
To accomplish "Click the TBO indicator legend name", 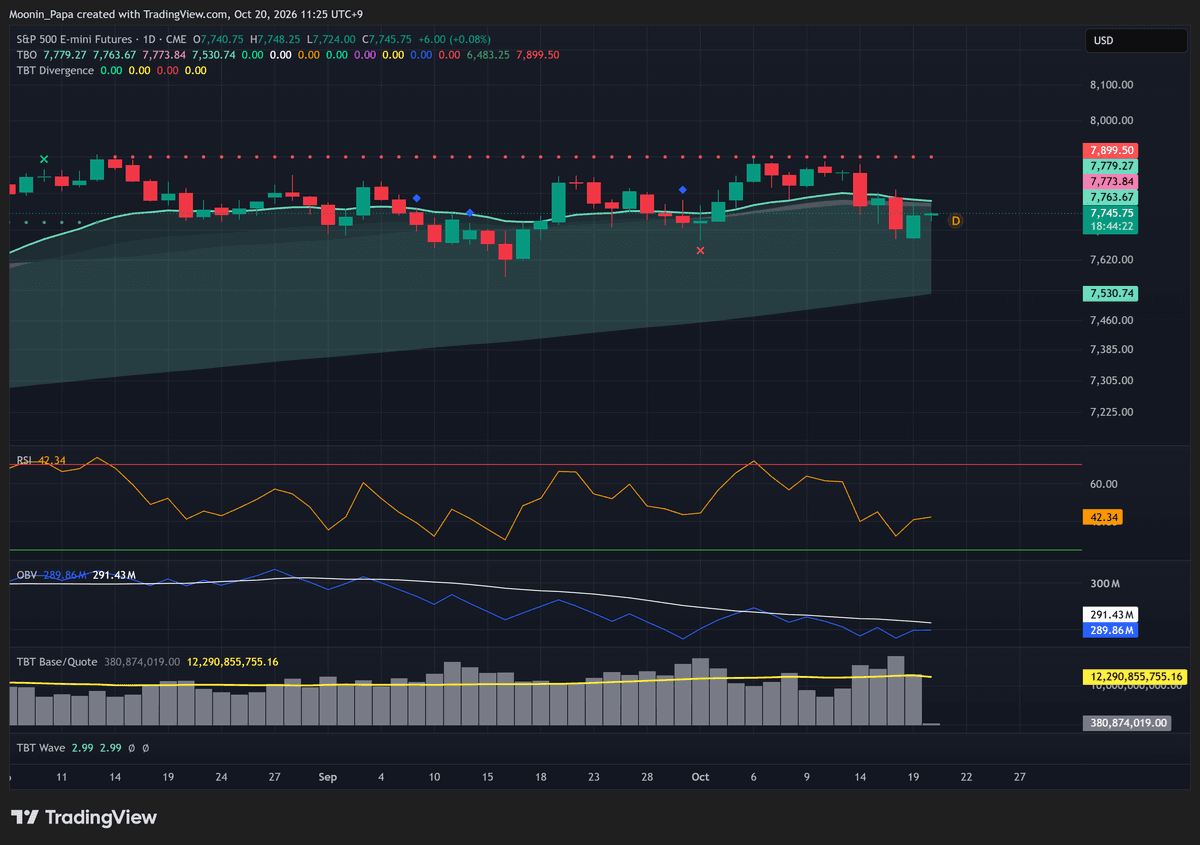I will 27,54.
